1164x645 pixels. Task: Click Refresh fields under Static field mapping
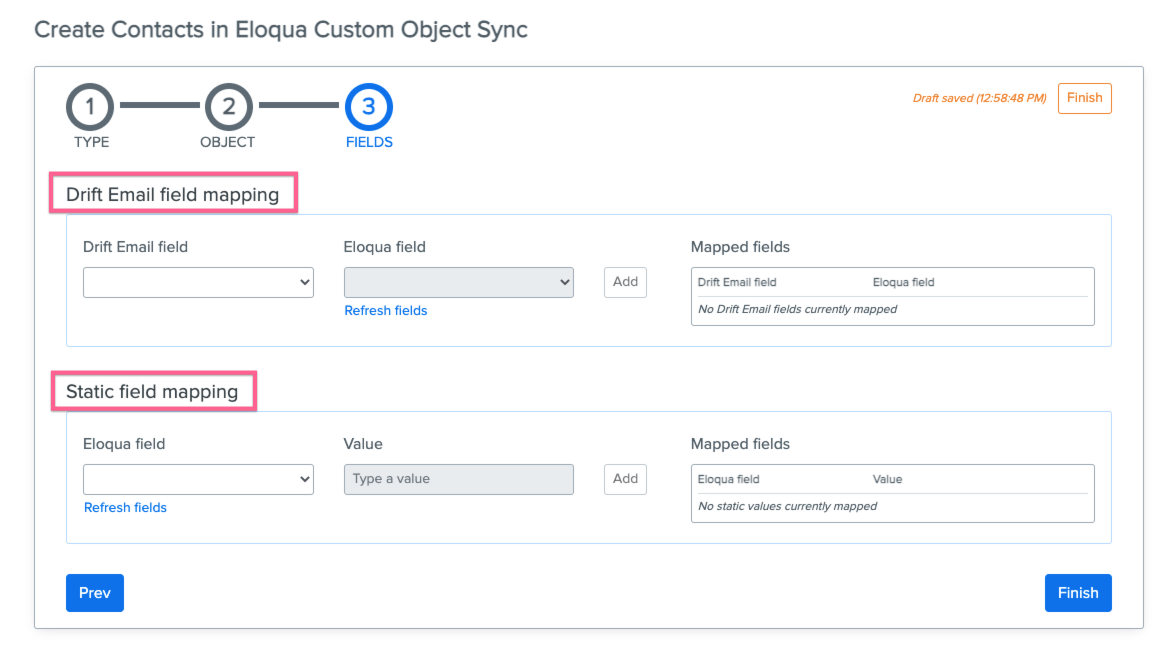point(125,508)
